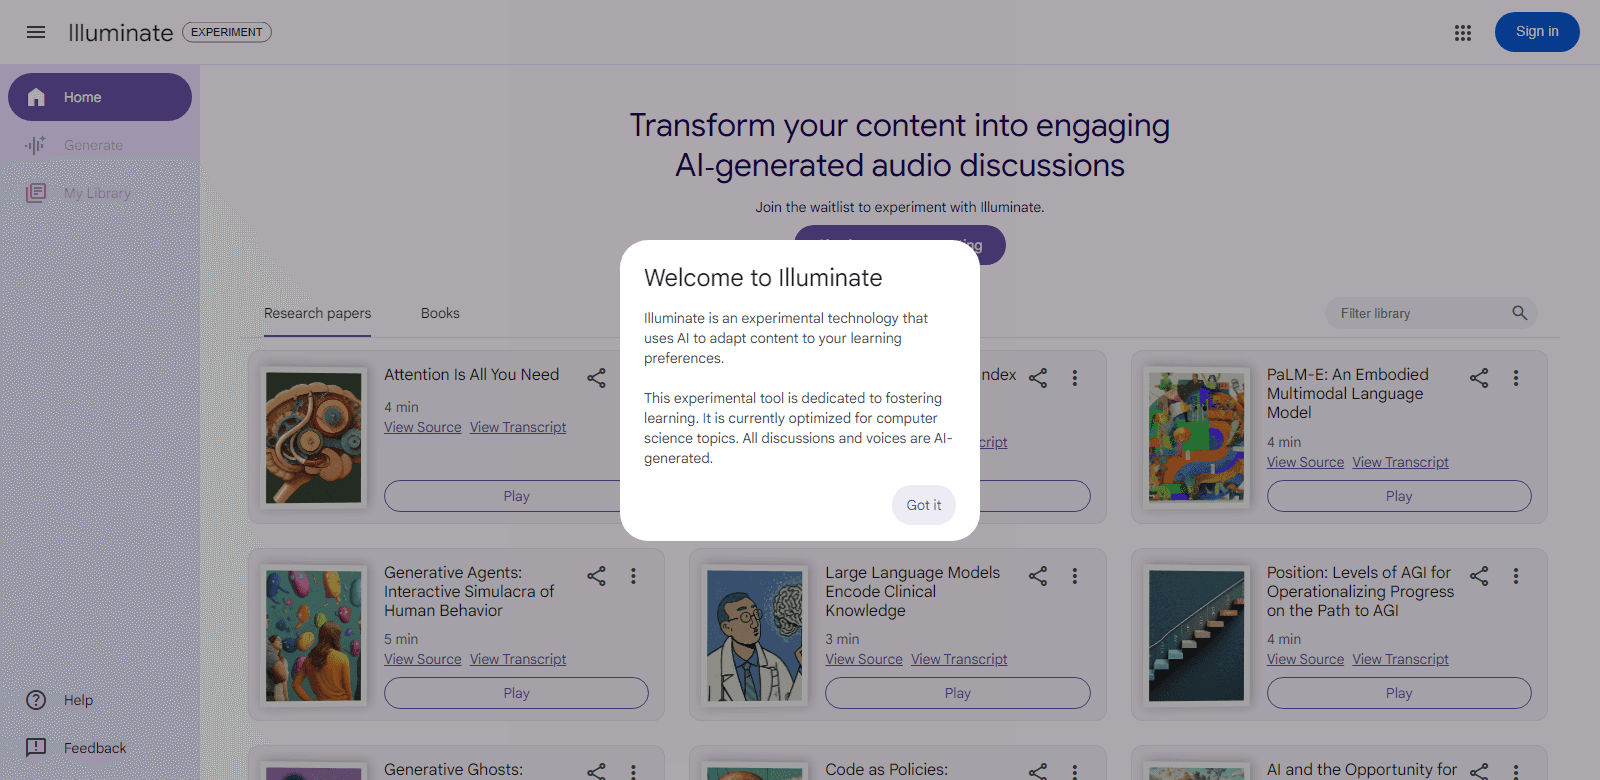Viewport: 1600px width, 780px height.
Task: Click the Clinical Knowledge doctor thumbnail
Action: (755, 635)
